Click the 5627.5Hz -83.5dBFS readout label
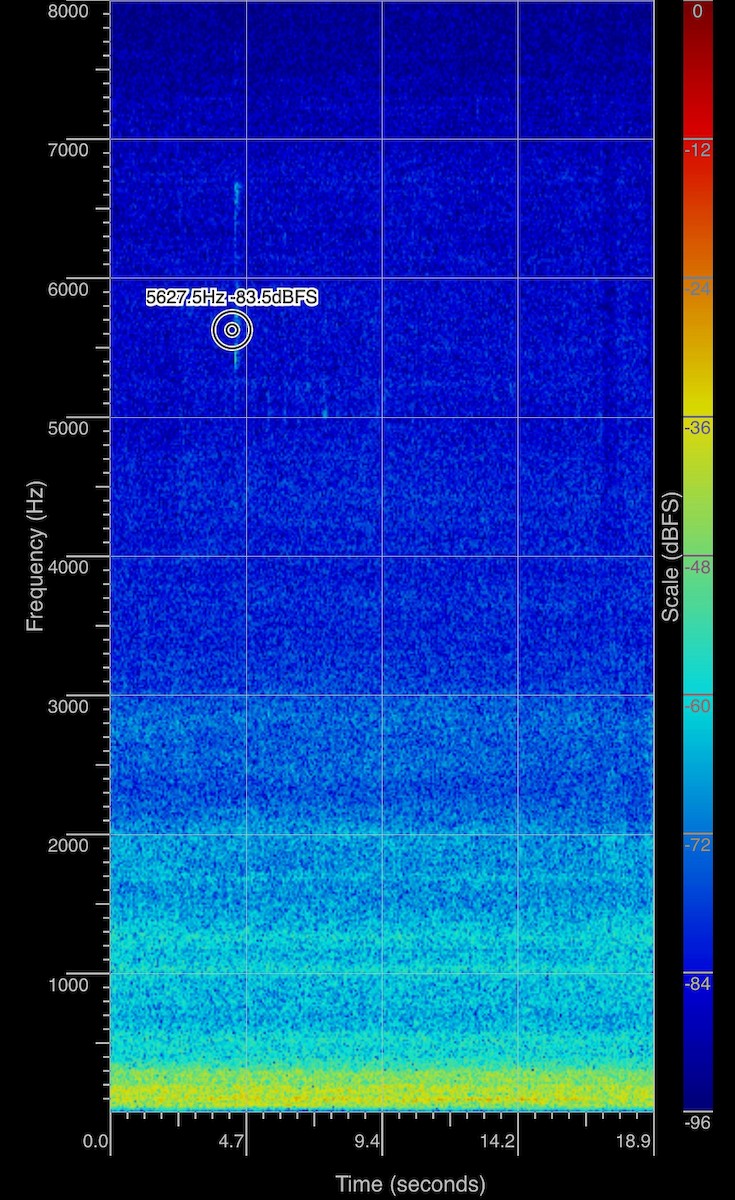The image size is (735, 1200). coord(232,297)
